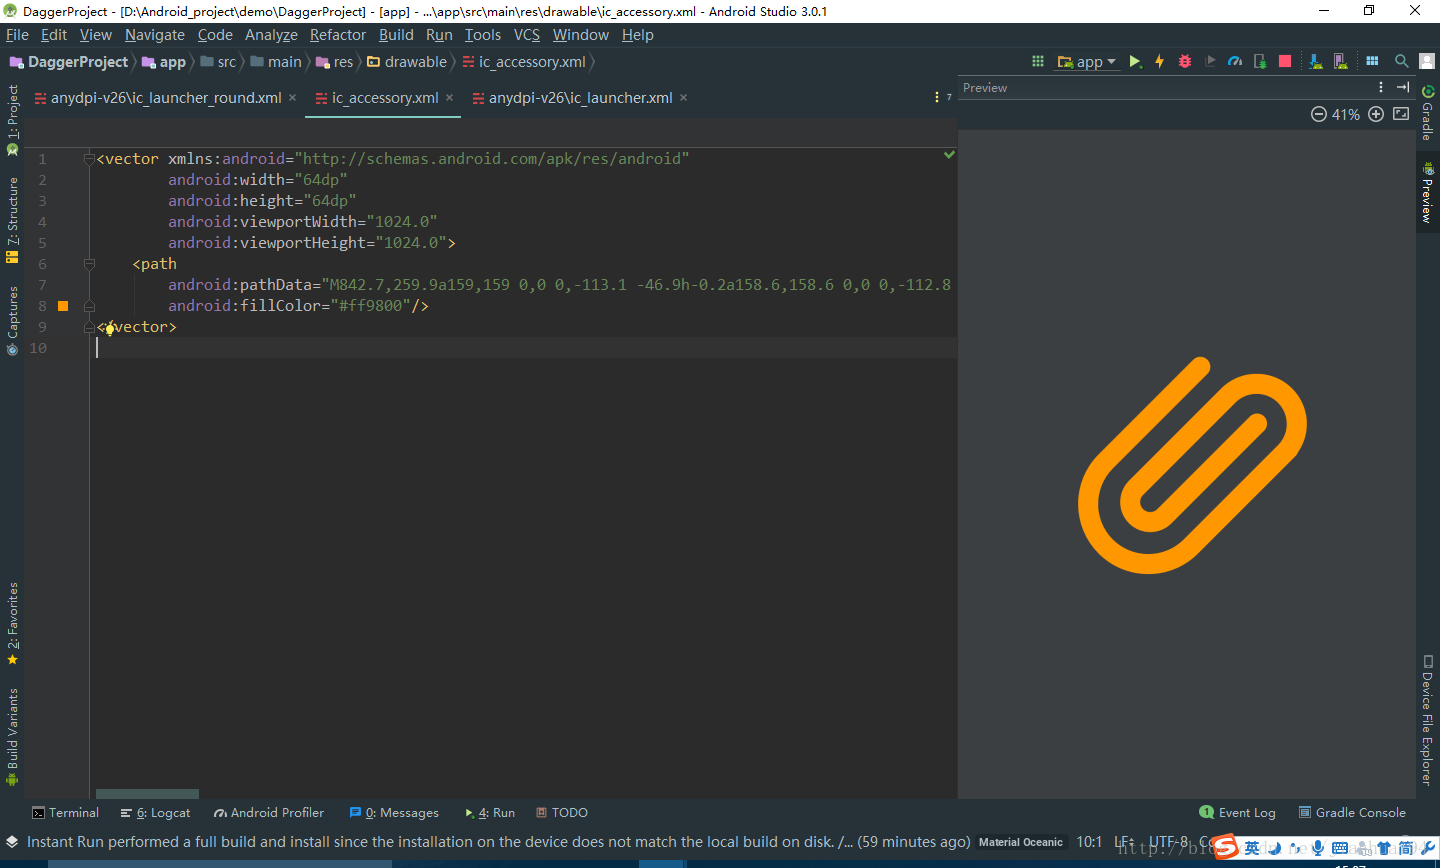
Task: Close the ic_accessory.xml tab
Action: [x=450, y=97]
